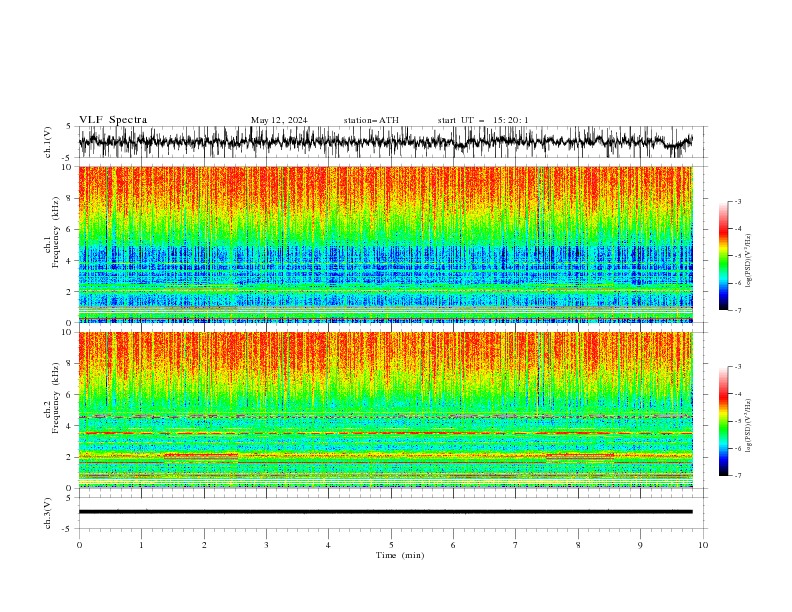Select the "start UT = 15:20:1" text

[483, 120]
